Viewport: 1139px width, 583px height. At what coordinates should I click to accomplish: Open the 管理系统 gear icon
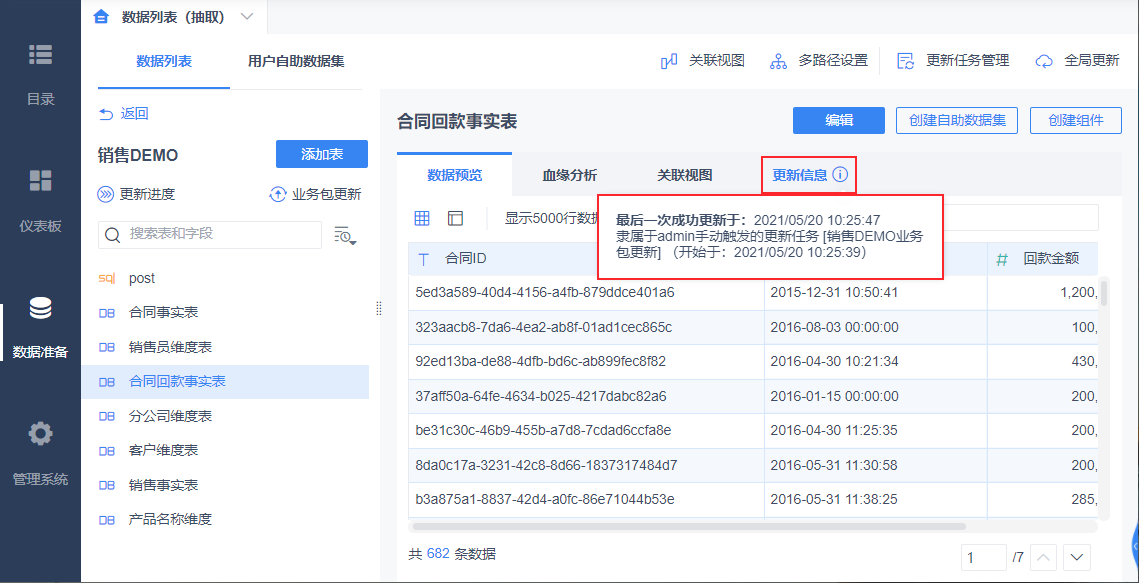point(40,434)
